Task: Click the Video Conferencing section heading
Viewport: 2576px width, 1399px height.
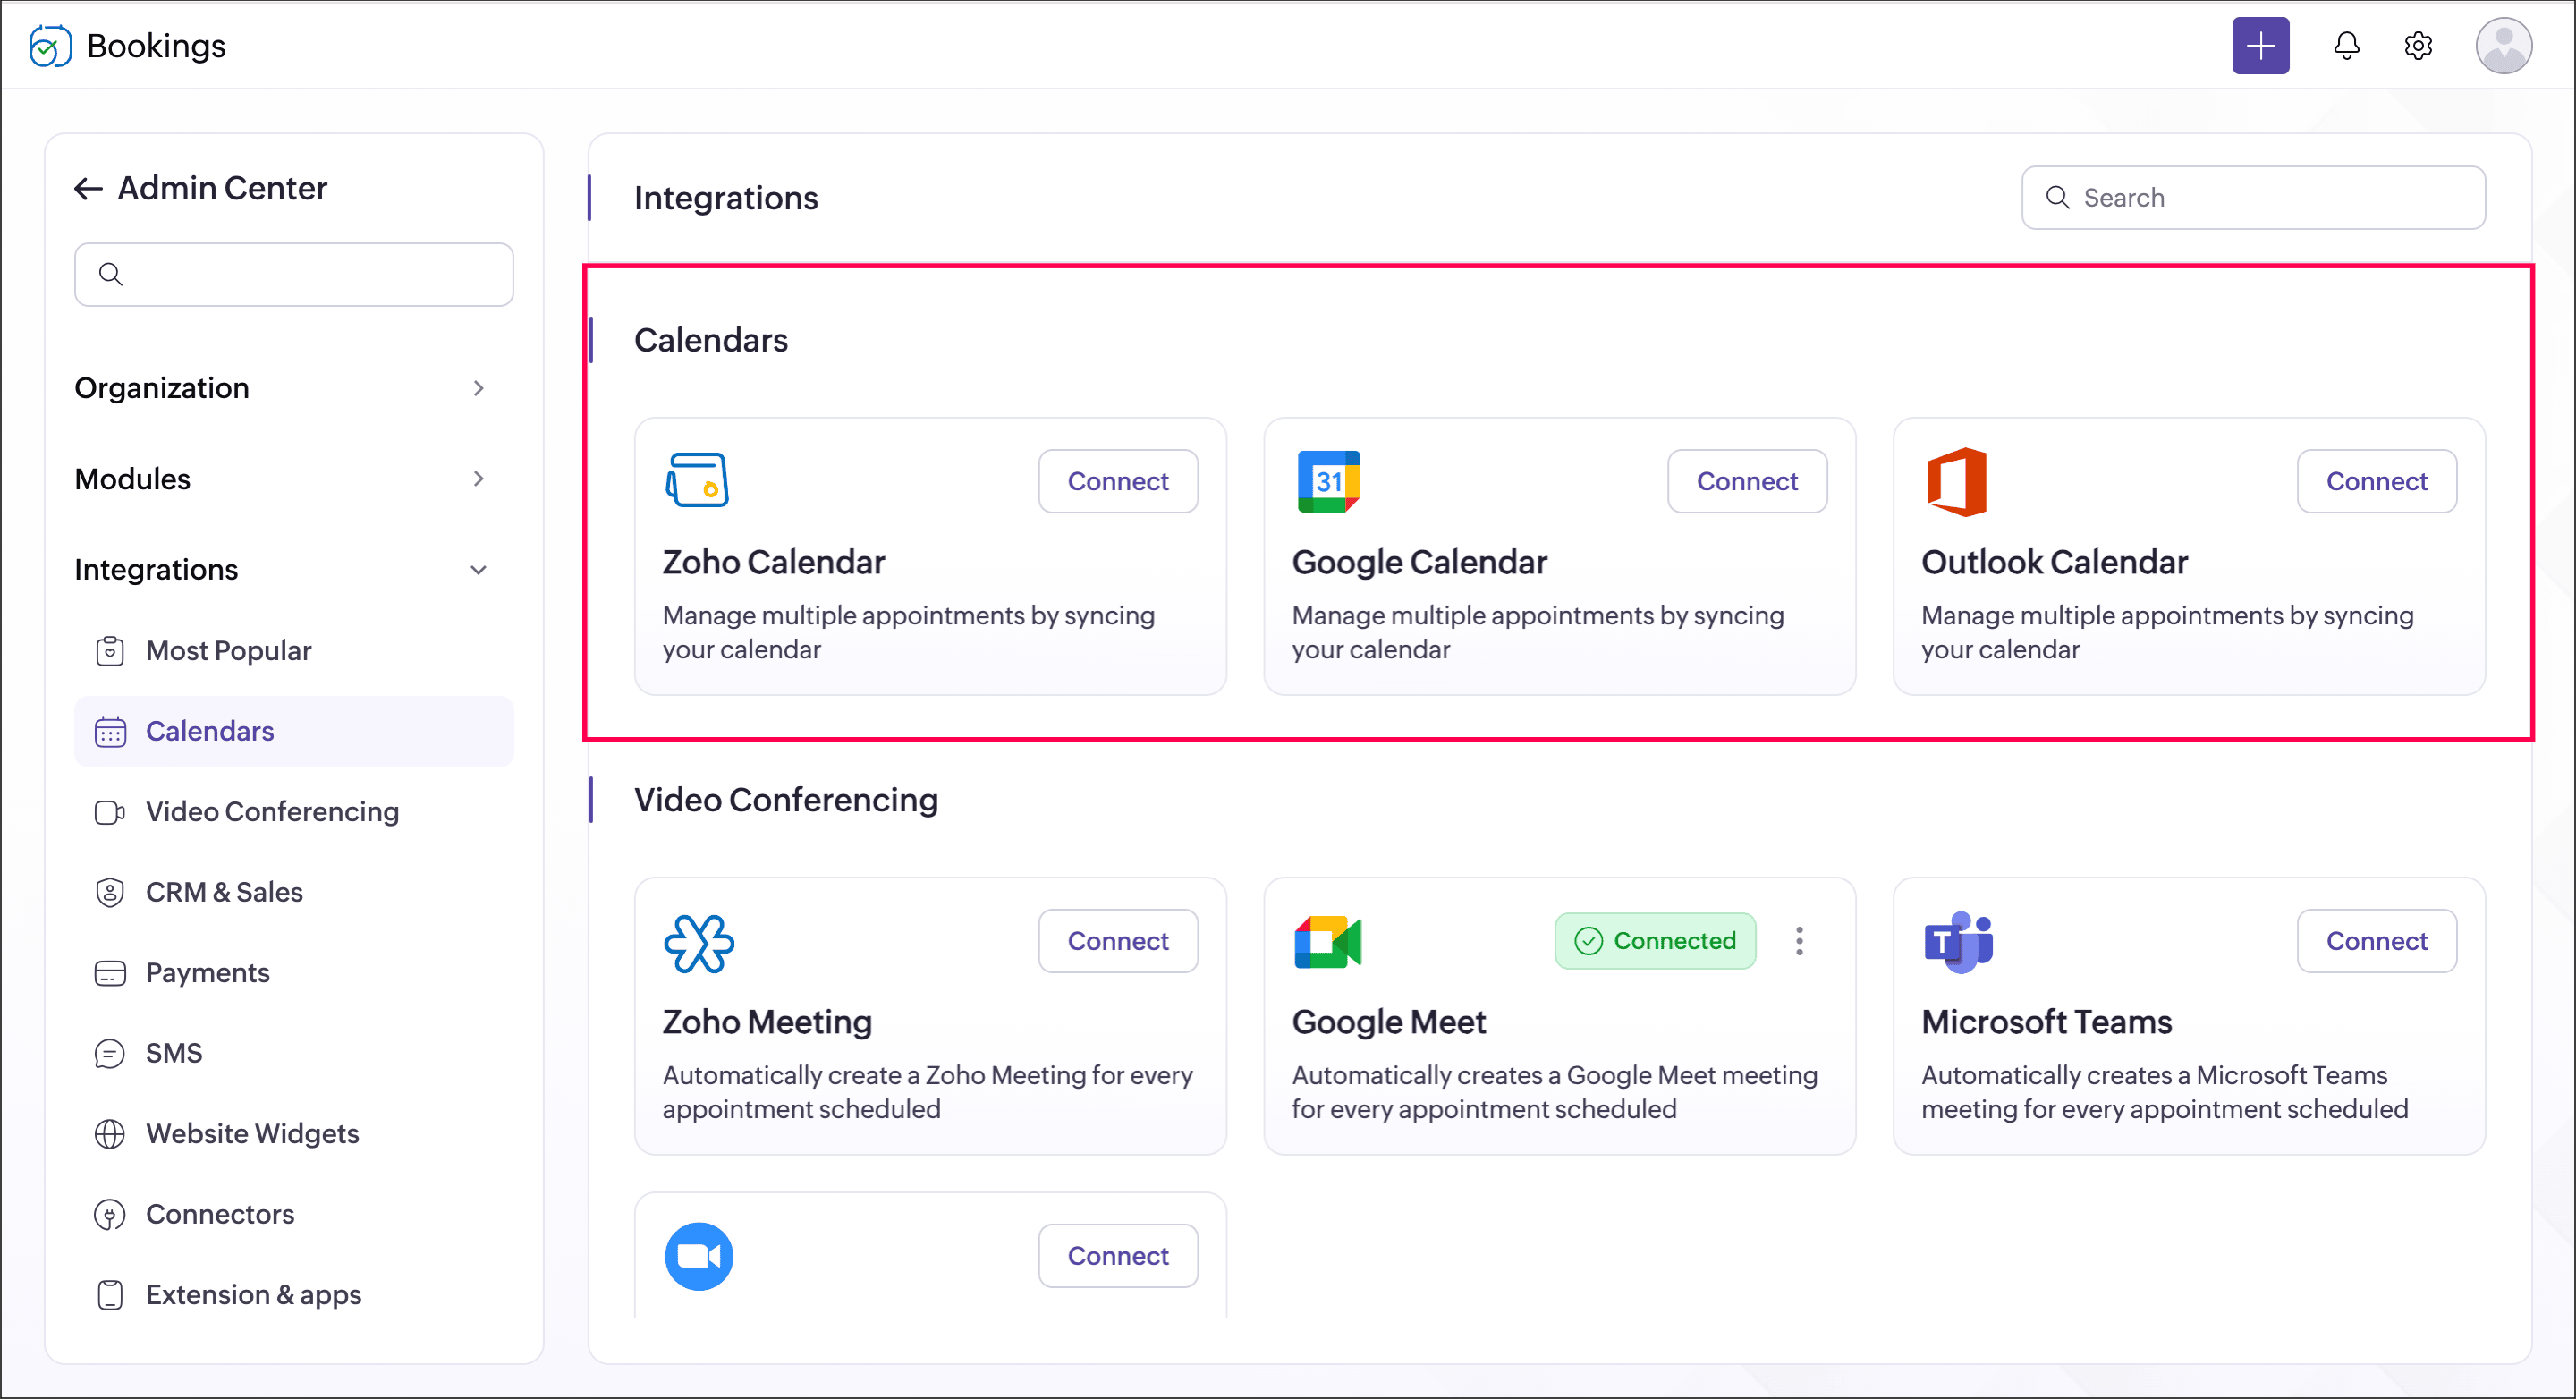Action: pyautogui.click(x=786, y=800)
